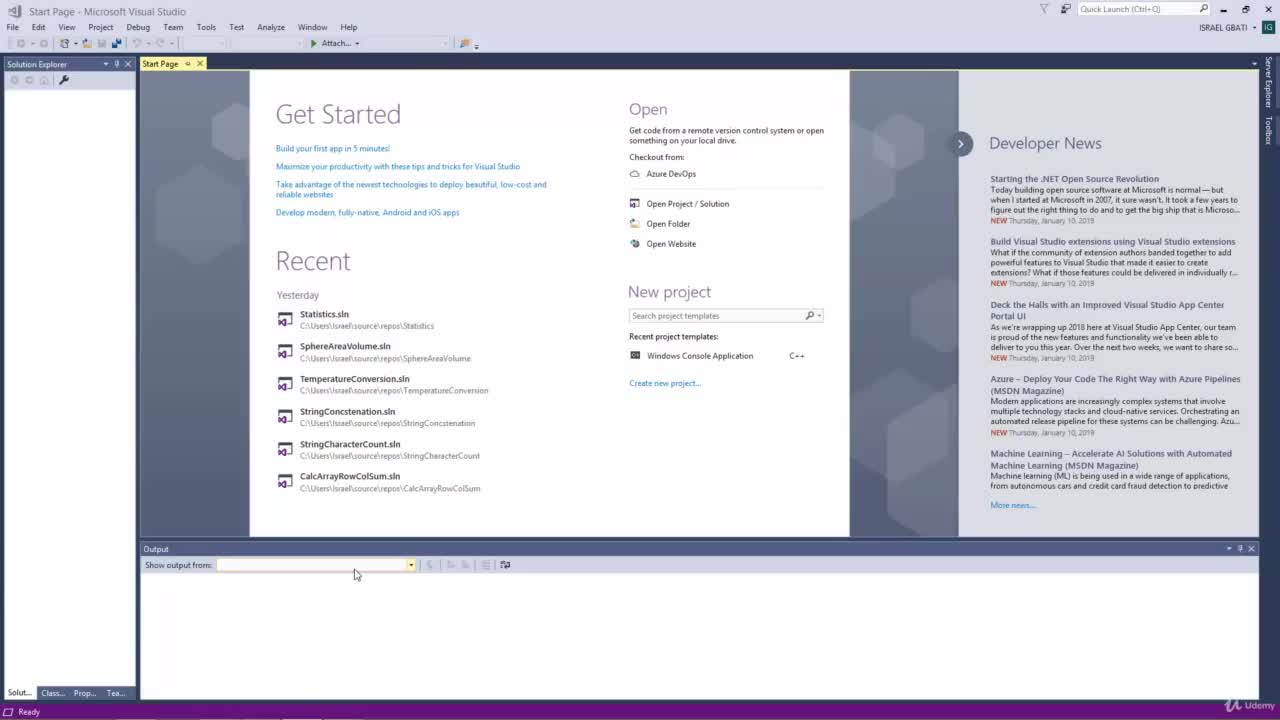
Task: Open the Server Explorer side tab
Action: pos(1269,83)
